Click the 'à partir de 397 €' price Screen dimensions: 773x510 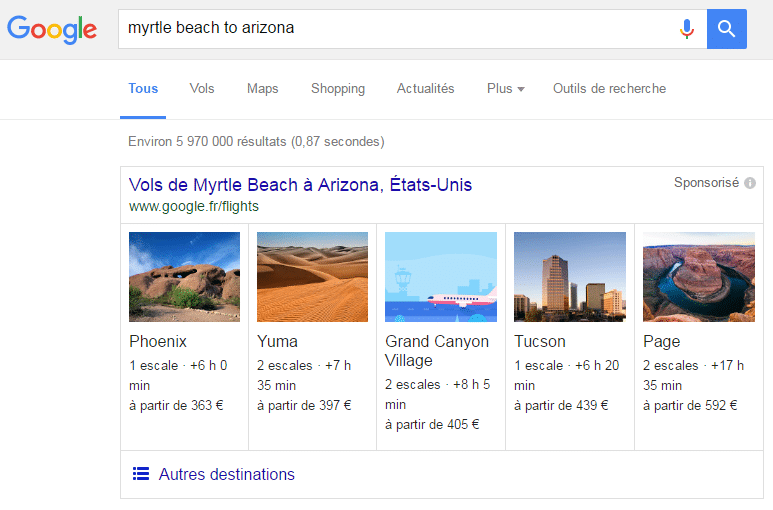pyautogui.click(x=304, y=406)
